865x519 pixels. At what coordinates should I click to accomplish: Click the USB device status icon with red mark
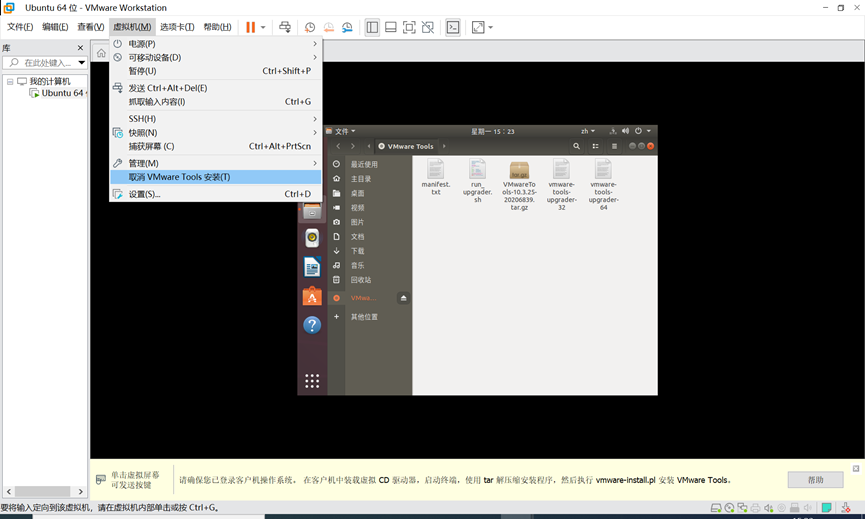click(x=846, y=508)
